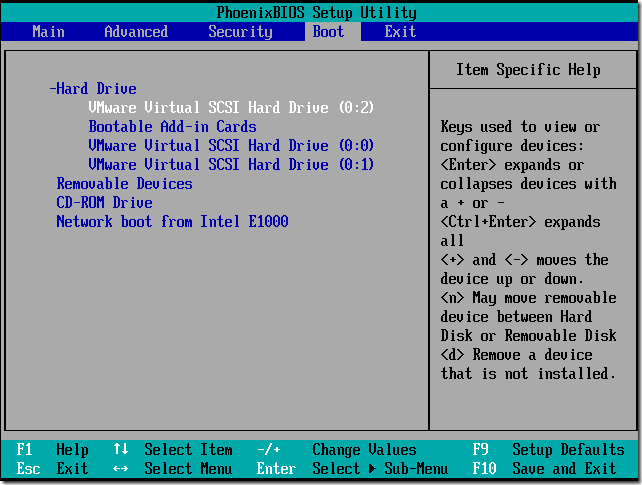Click help text '<Ctrl+Enter> expands'
The height and width of the screenshot is (485, 642).
coord(520,222)
